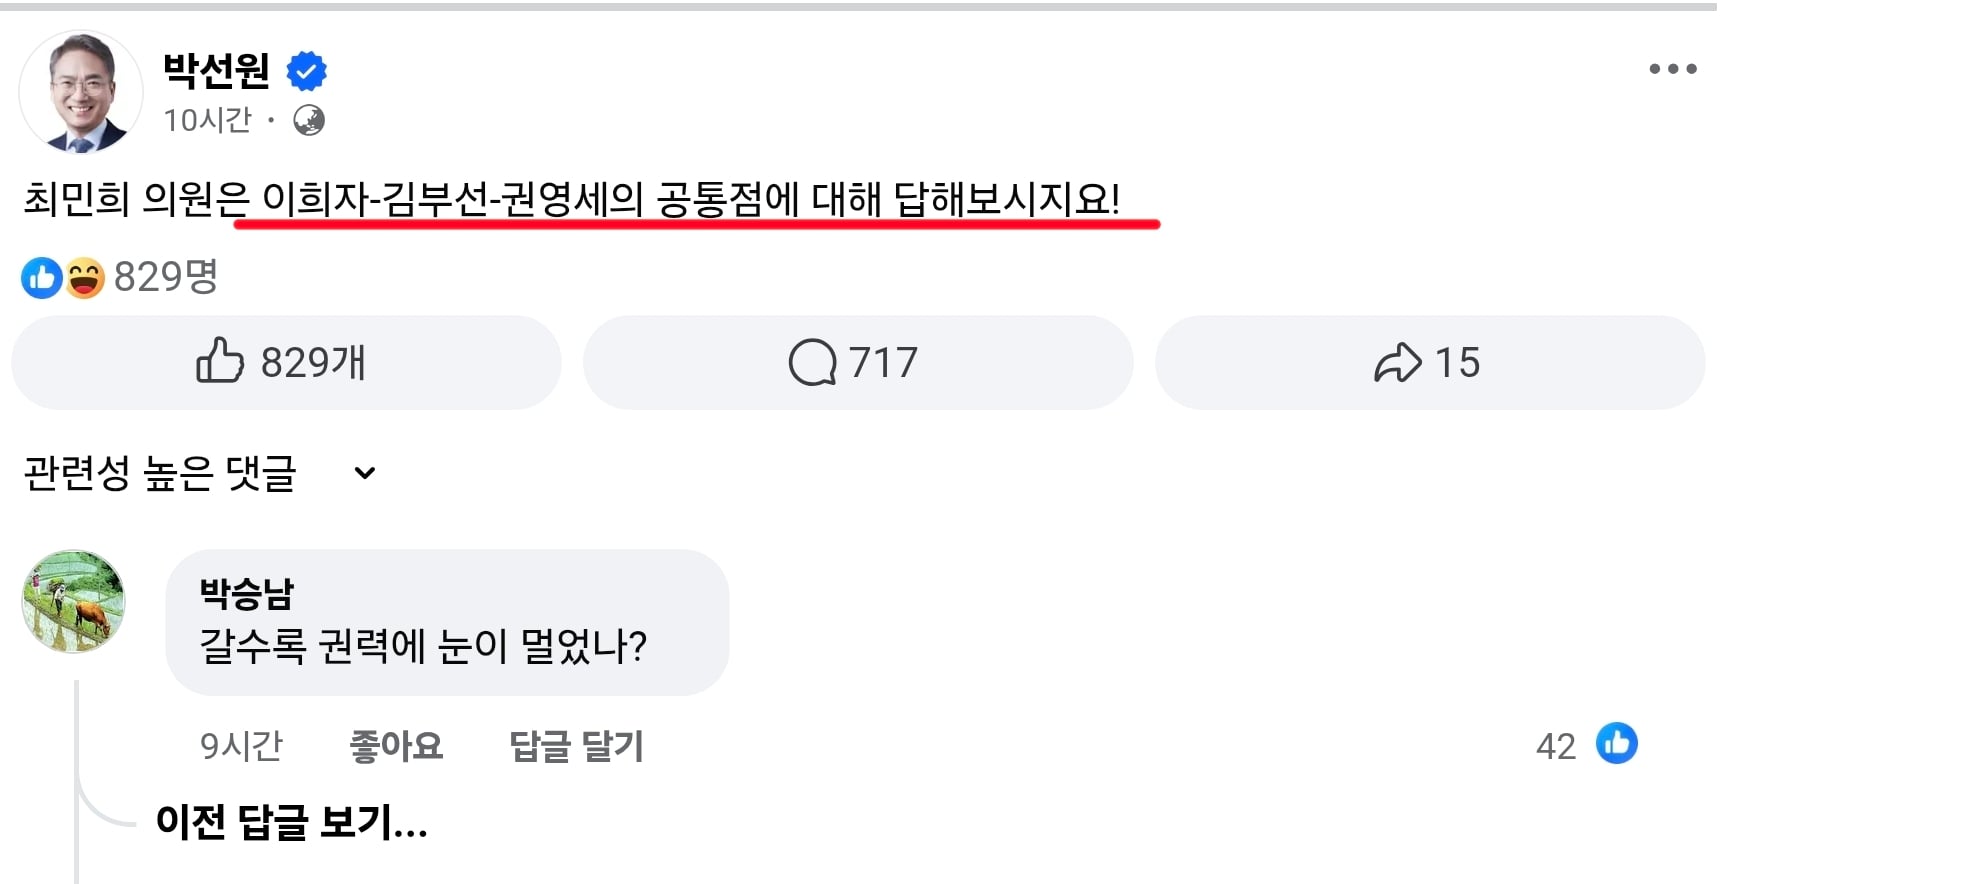Open 박승남 commenter name link
Screen dimensions: 1967x884
(x=247, y=593)
